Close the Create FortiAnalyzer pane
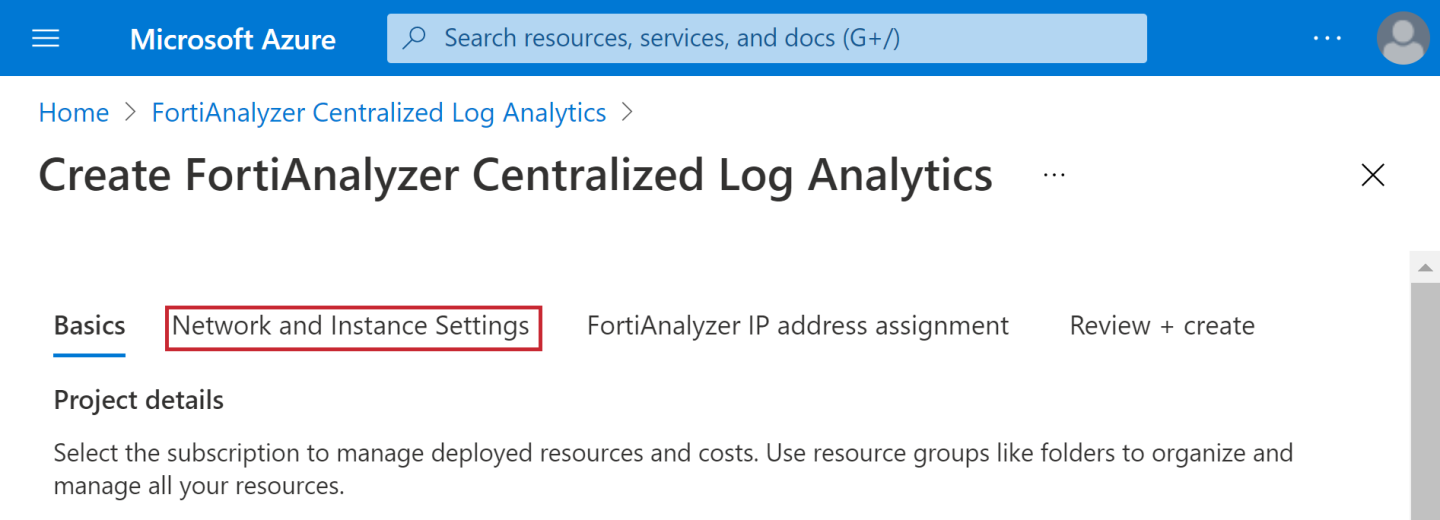 click(1373, 175)
